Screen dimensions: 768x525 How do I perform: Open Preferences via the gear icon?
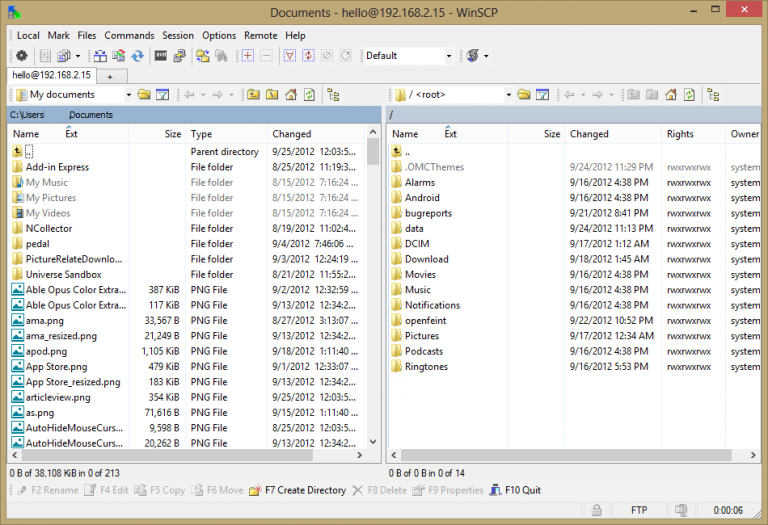tap(22, 56)
